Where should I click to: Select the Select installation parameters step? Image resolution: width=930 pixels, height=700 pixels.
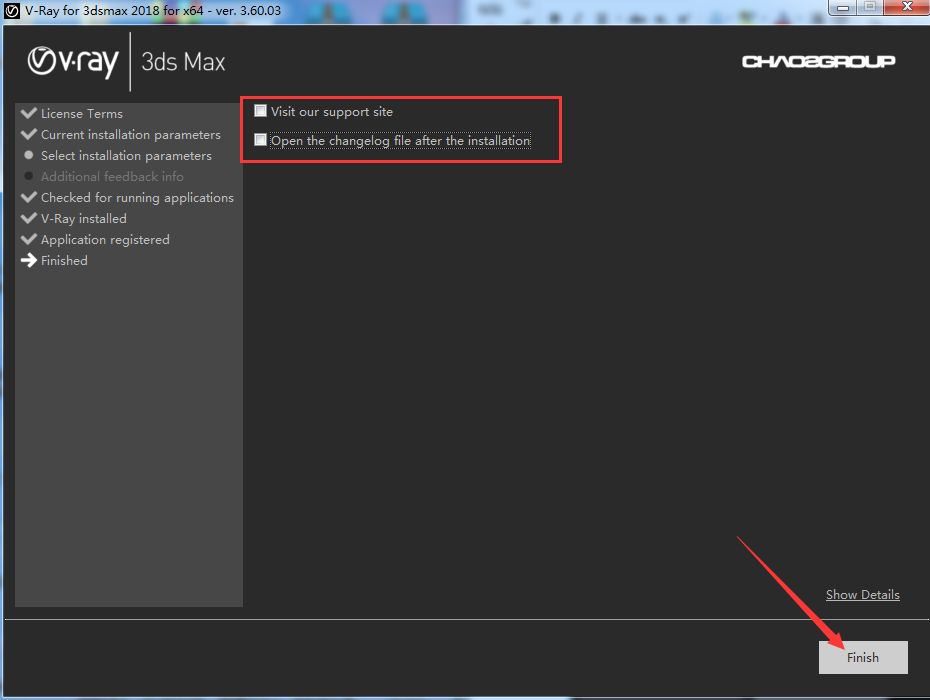click(126, 155)
